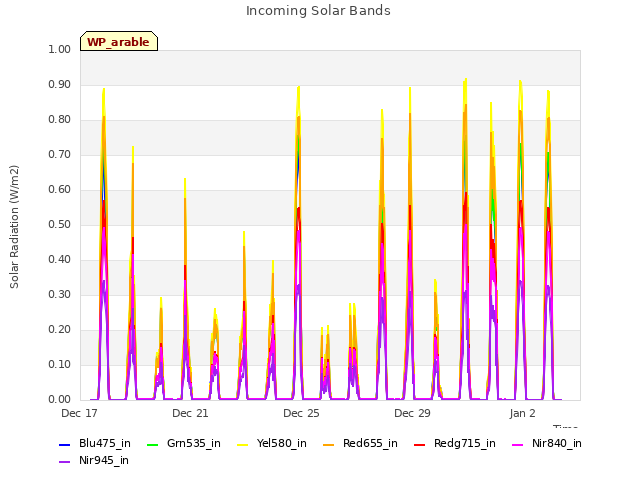Click the Jan 2 x-axis tick label
Image resolution: width=640 pixels, height=480 pixels.
point(522,413)
